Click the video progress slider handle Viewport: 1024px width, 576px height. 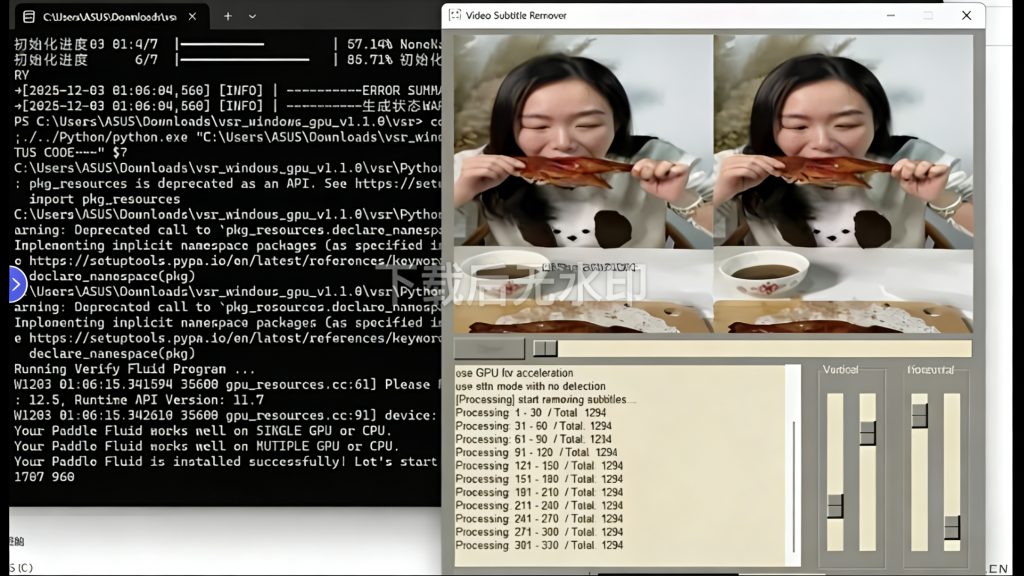[x=545, y=348]
